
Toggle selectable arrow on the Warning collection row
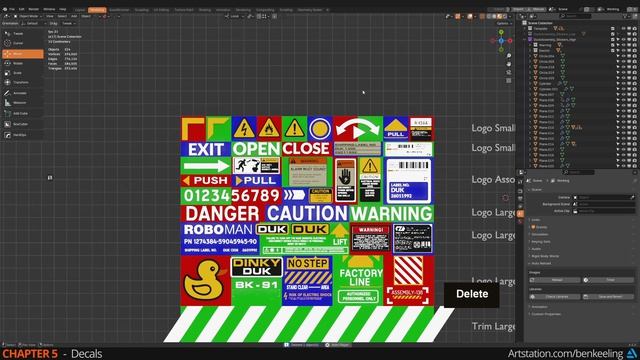click(x=618, y=45)
